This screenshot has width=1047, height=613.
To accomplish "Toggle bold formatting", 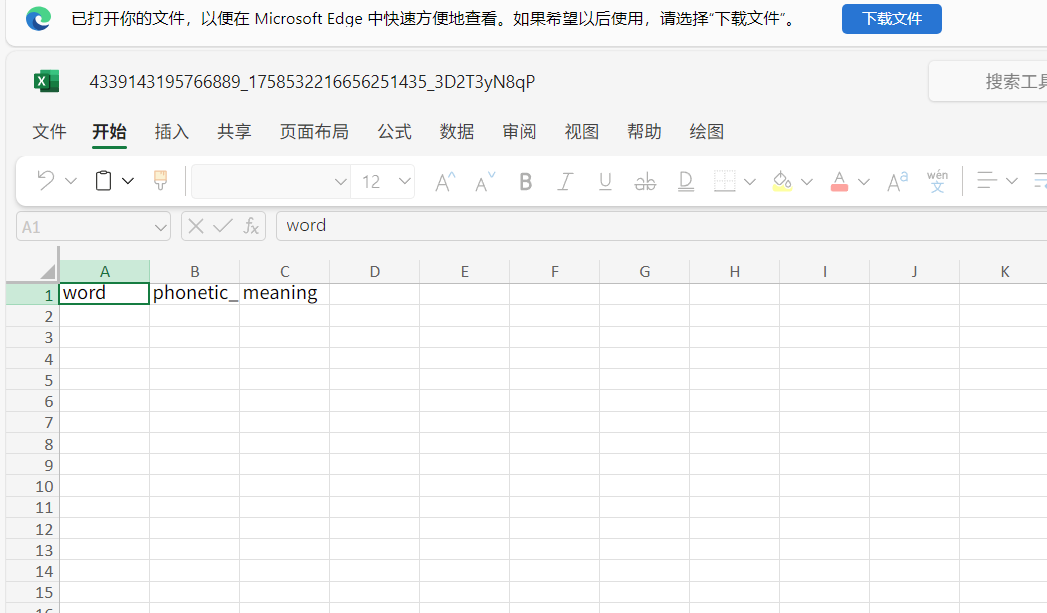I will (x=526, y=182).
